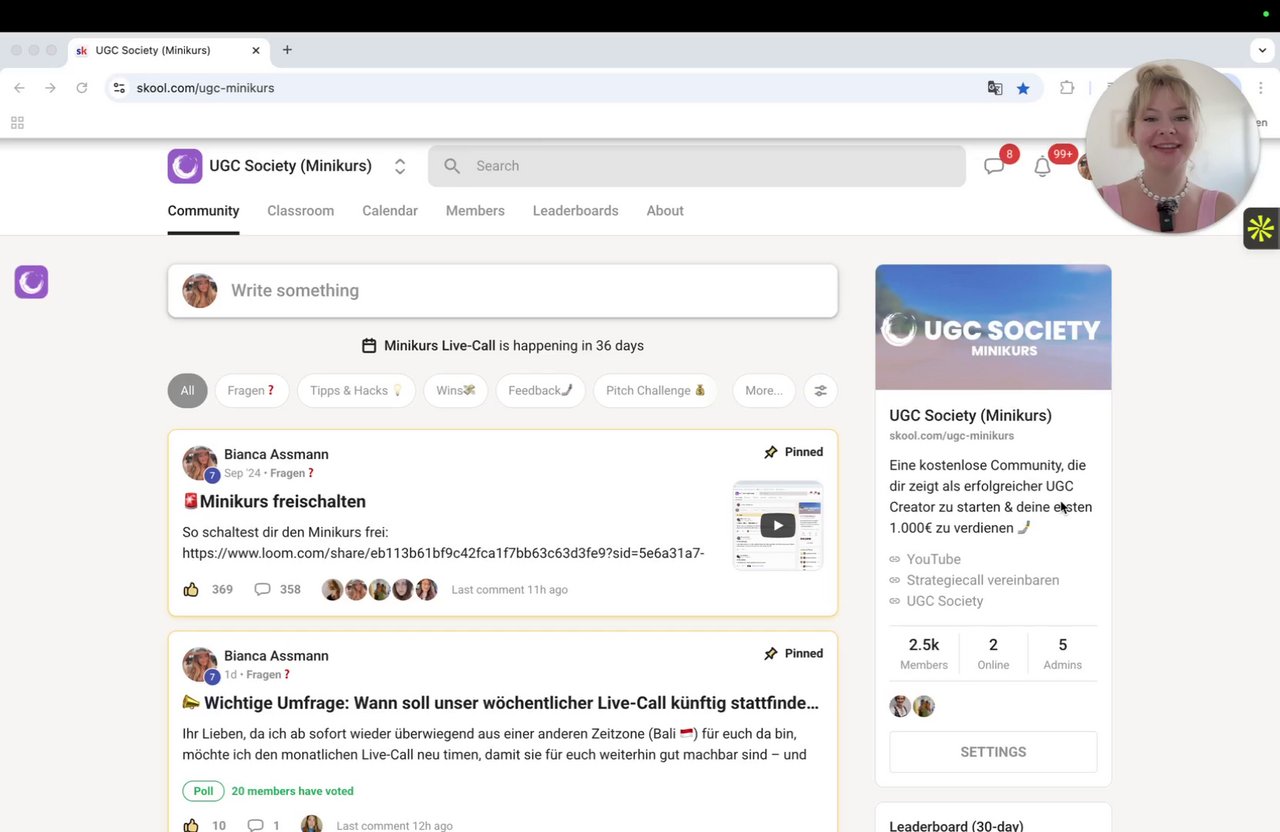Expand the community switcher arrows

click(x=400, y=166)
